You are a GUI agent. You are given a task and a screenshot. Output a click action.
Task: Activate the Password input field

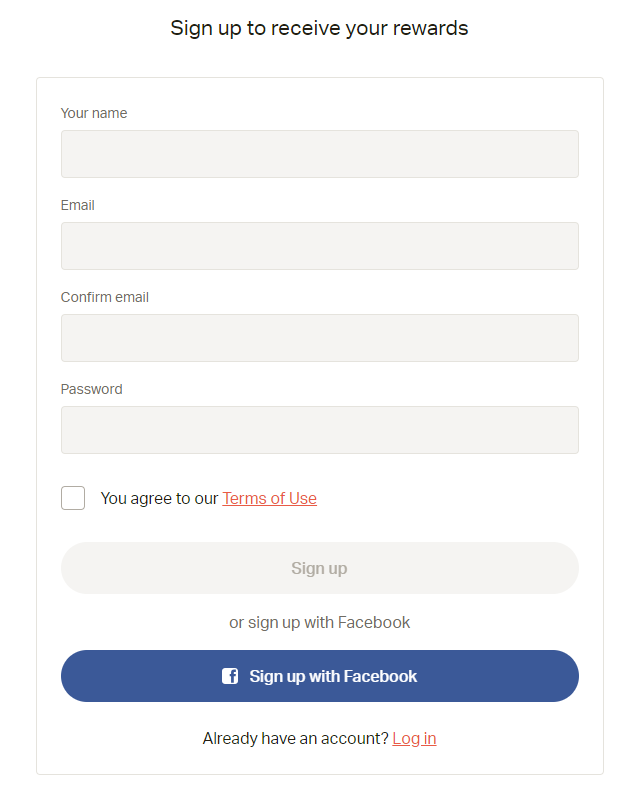(x=320, y=430)
